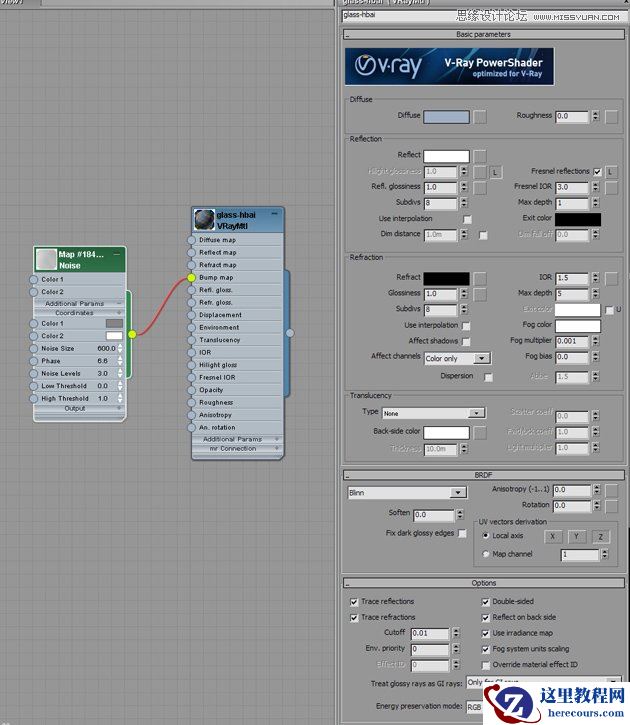630x725 pixels.
Task: Enable Use interpolation under Refraction
Action: [x=466, y=326]
